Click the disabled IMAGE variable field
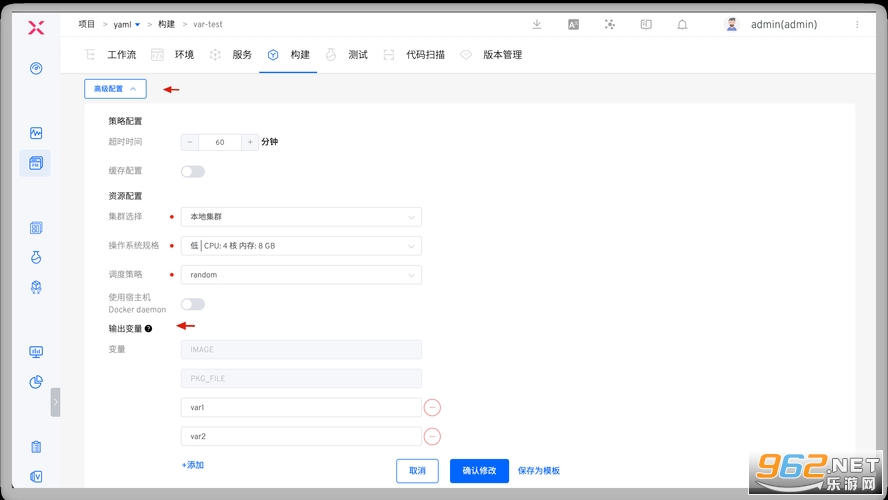888x500 pixels. (x=301, y=349)
